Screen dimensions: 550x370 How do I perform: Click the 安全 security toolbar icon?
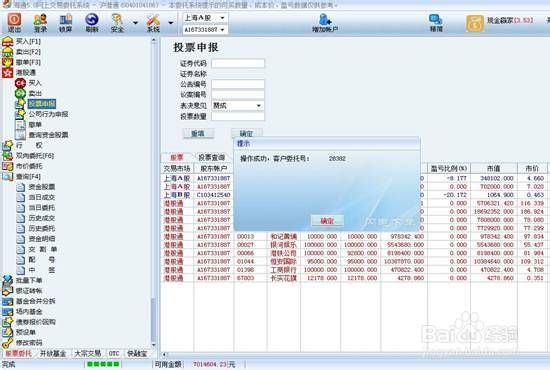[117, 22]
